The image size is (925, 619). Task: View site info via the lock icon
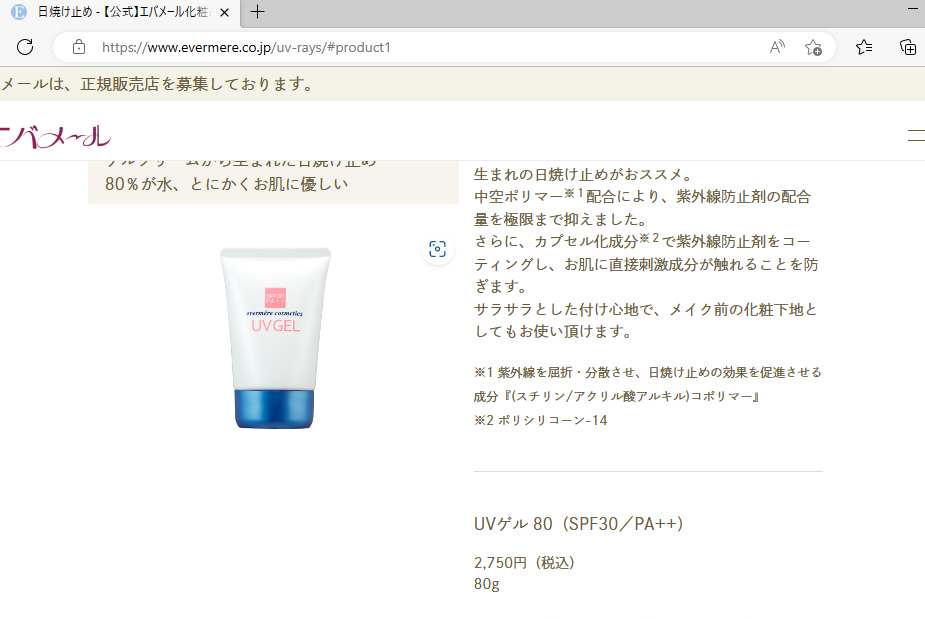78,47
